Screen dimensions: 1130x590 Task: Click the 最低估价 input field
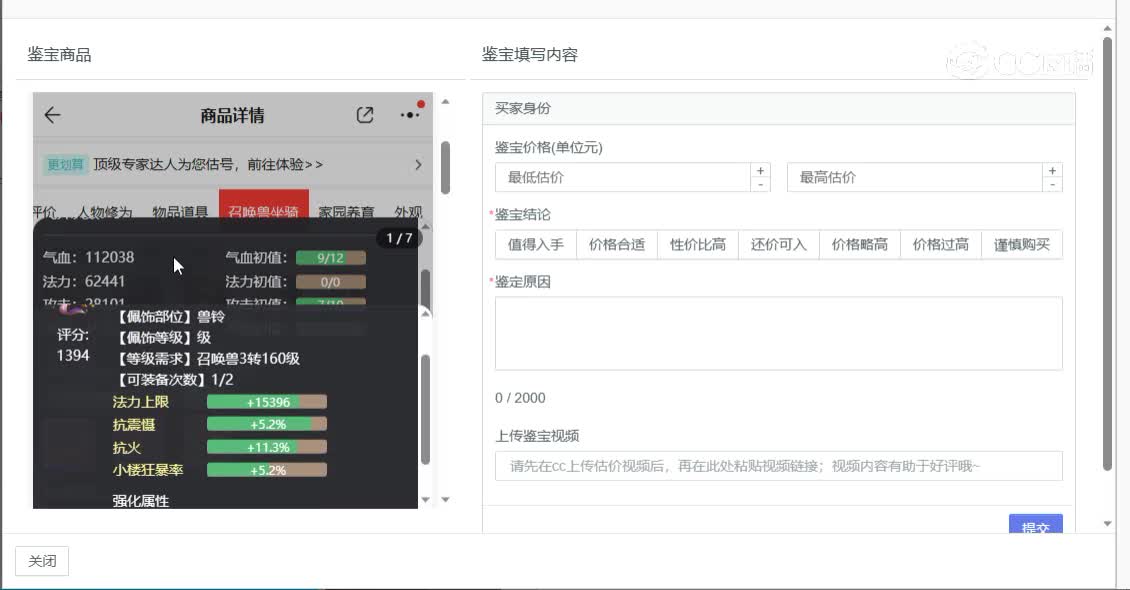point(623,177)
